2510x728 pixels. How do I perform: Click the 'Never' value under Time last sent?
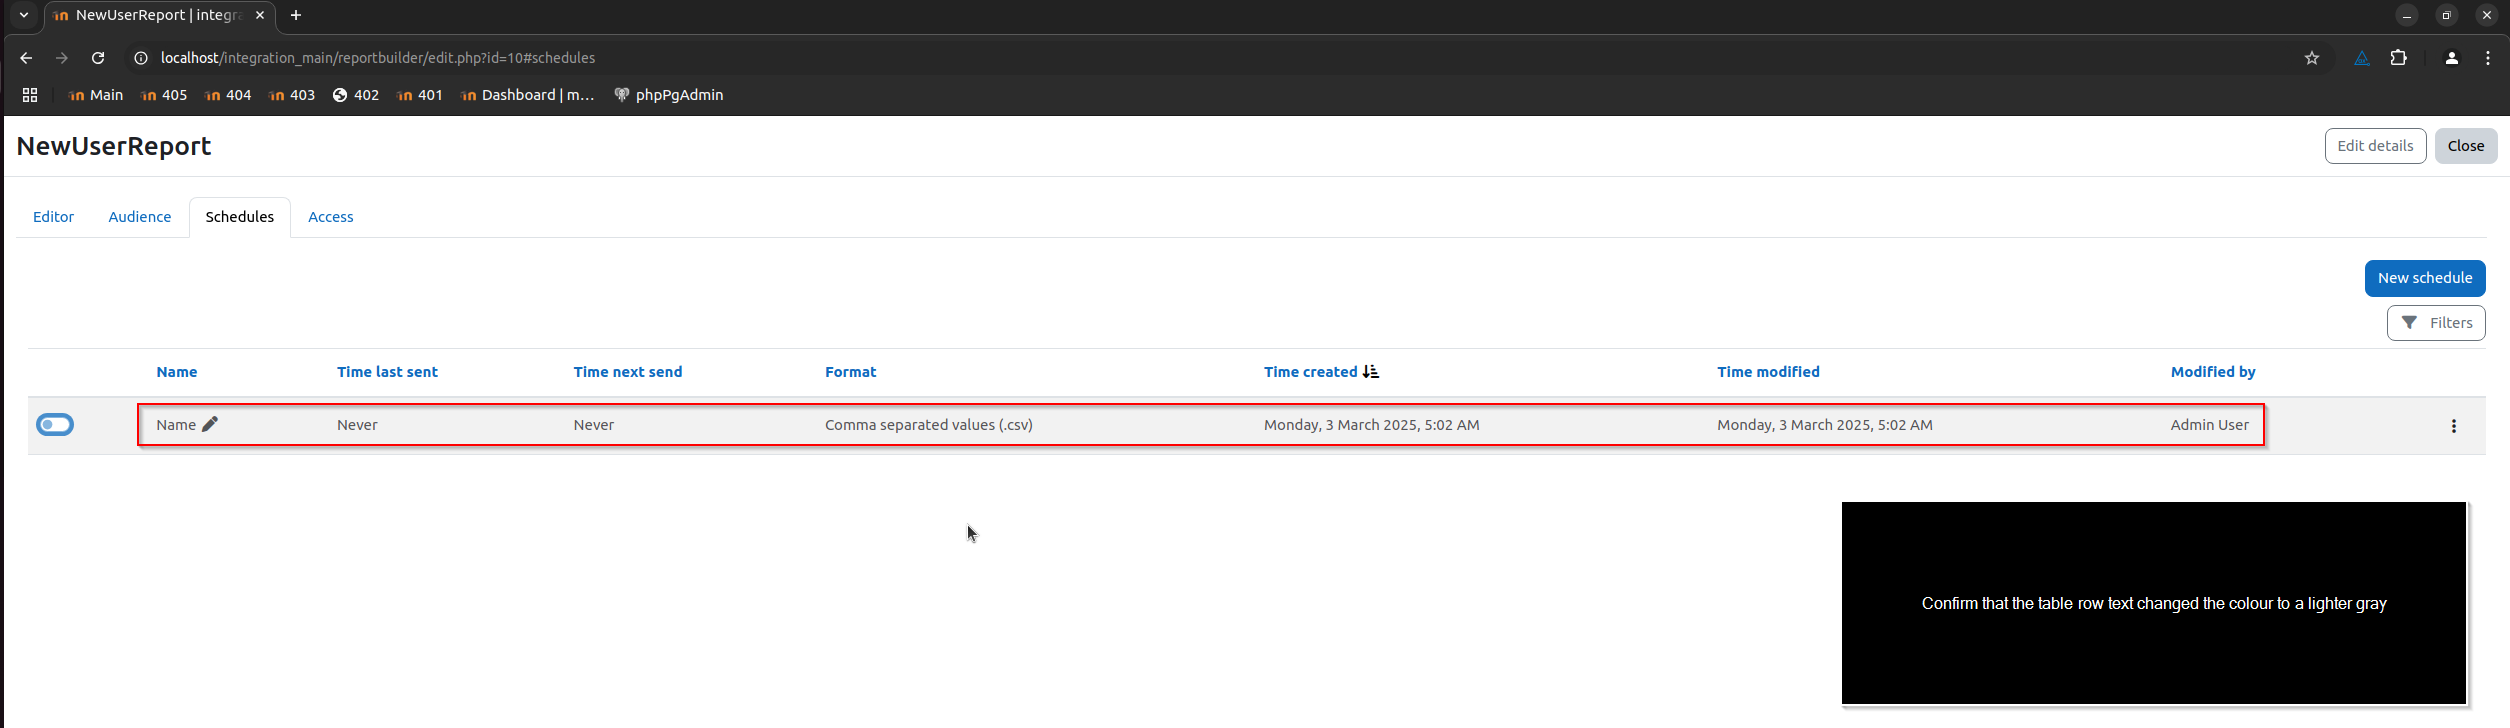(357, 425)
